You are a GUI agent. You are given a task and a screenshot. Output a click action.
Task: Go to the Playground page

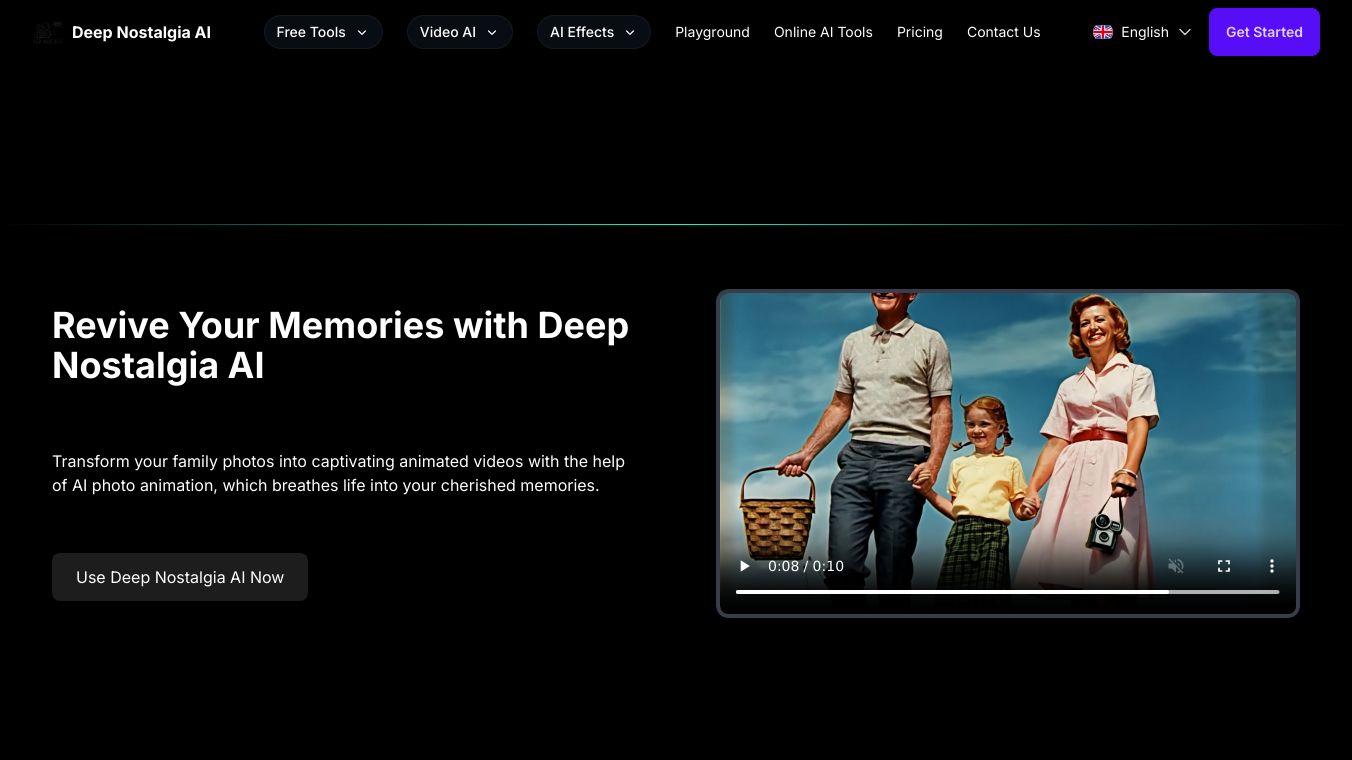(712, 32)
